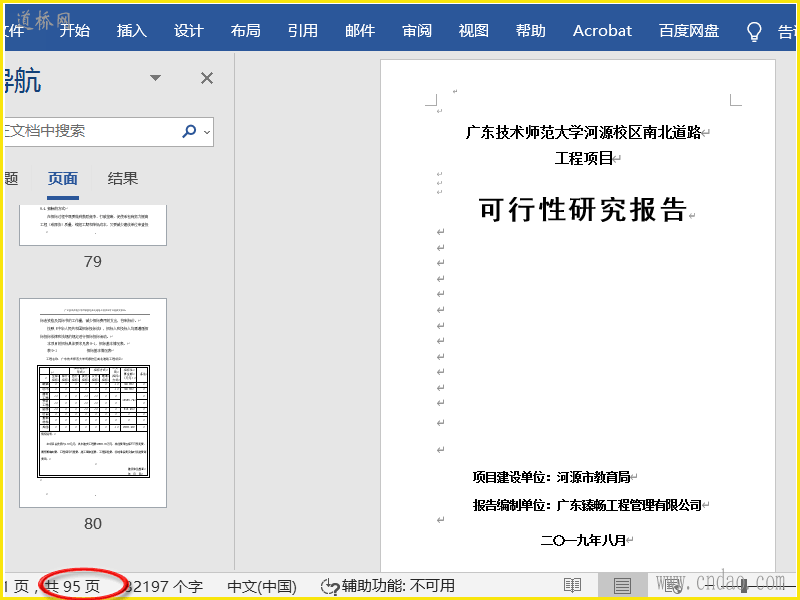Select page 80 thumbnail
Screen dimensions: 800x600
[x=93, y=403]
